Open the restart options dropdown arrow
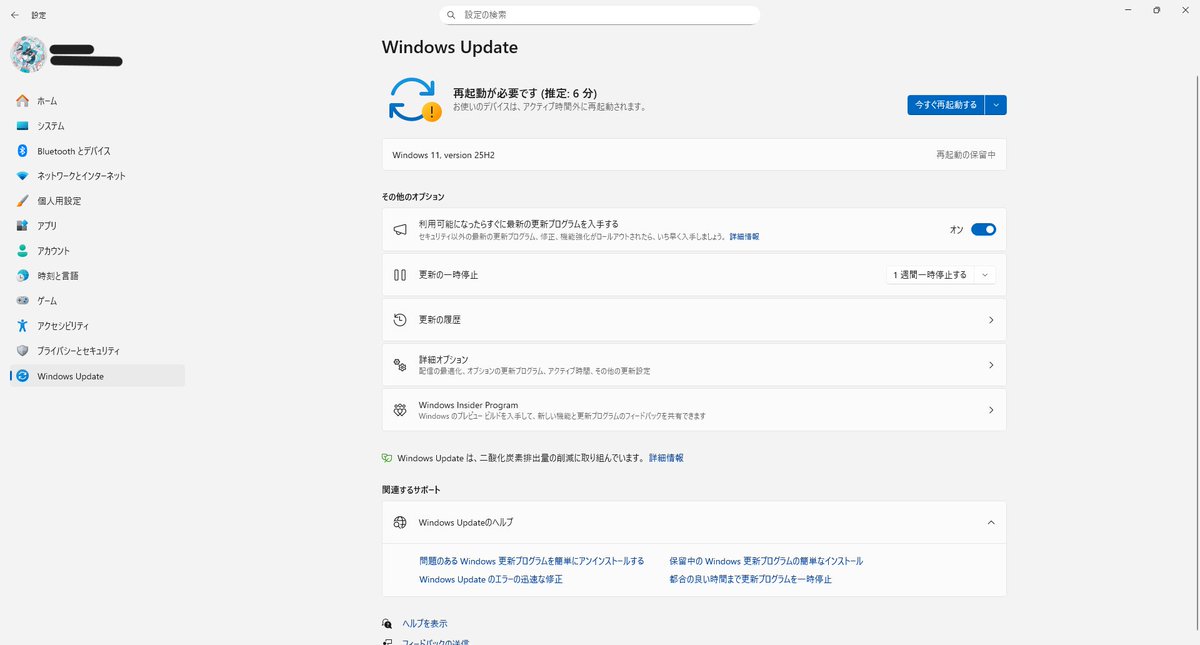1200x645 pixels. 996,105
